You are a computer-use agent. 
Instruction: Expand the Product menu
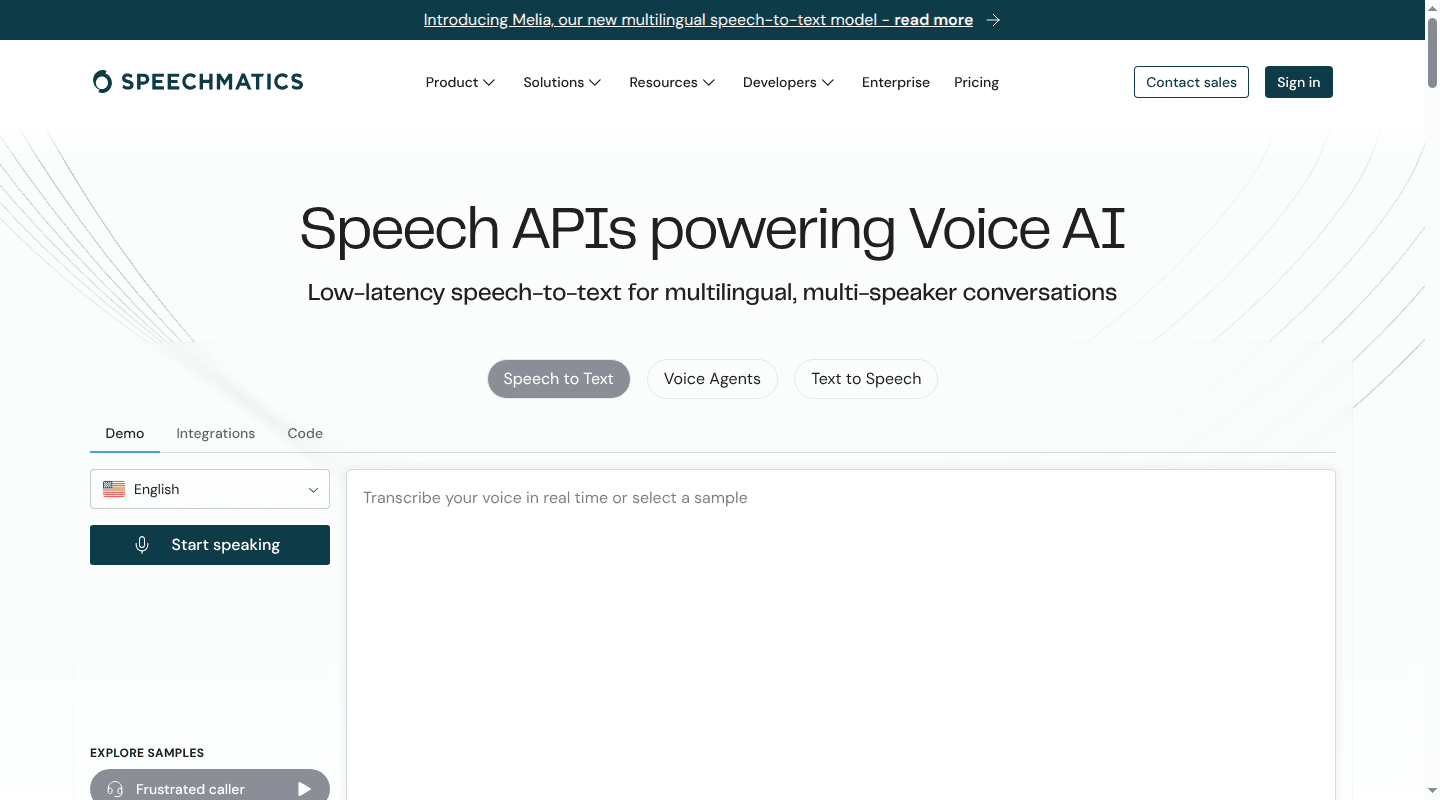click(x=460, y=82)
